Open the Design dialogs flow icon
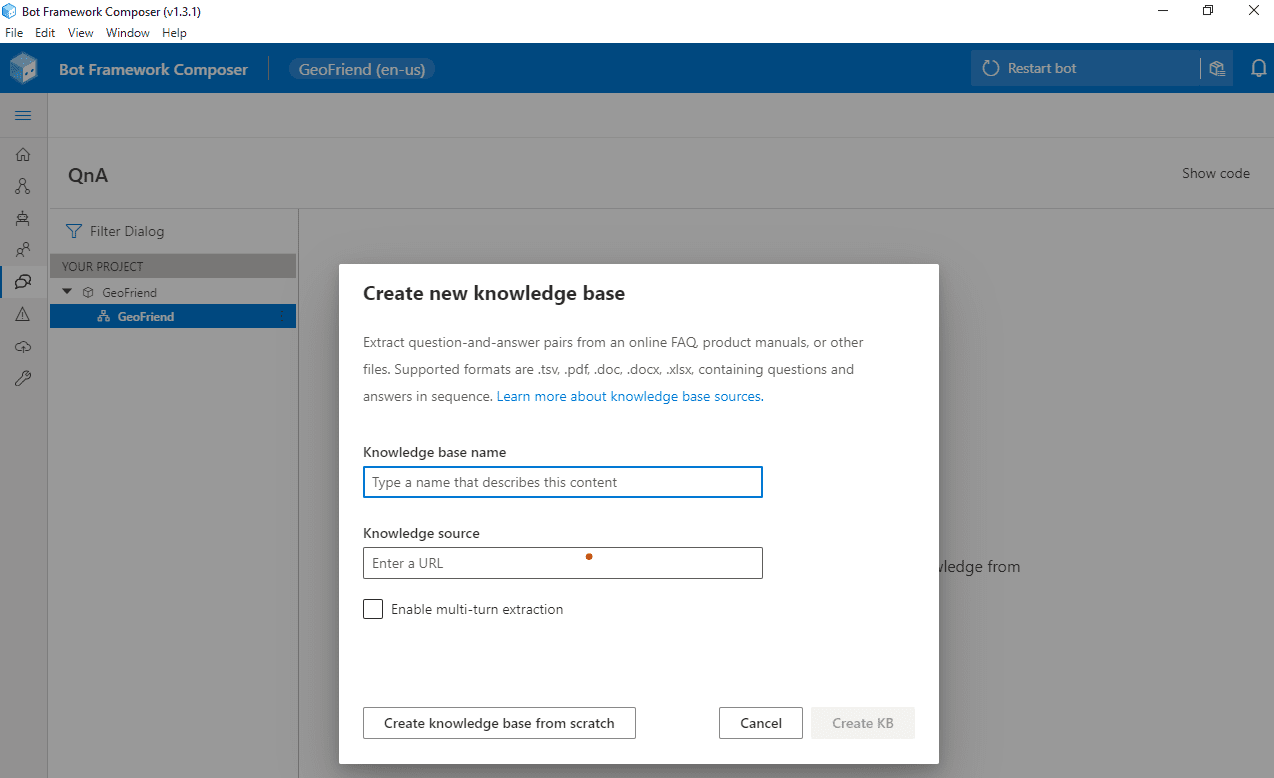 click(x=23, y=187)
